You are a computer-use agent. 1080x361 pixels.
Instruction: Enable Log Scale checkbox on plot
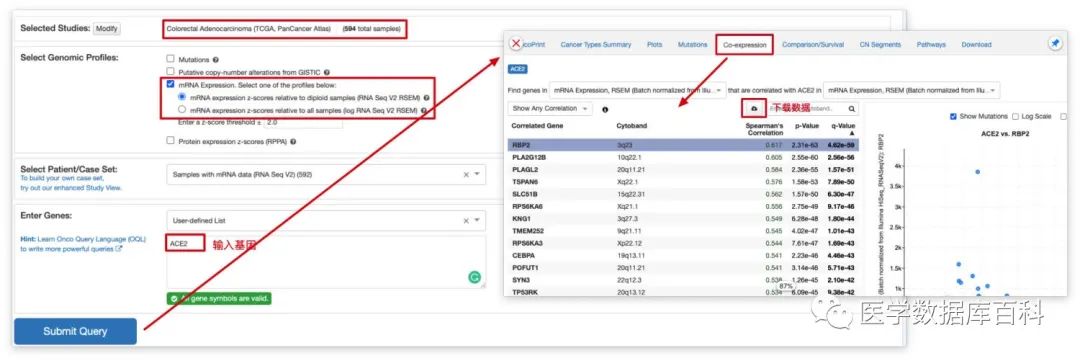pos(1016,116)
